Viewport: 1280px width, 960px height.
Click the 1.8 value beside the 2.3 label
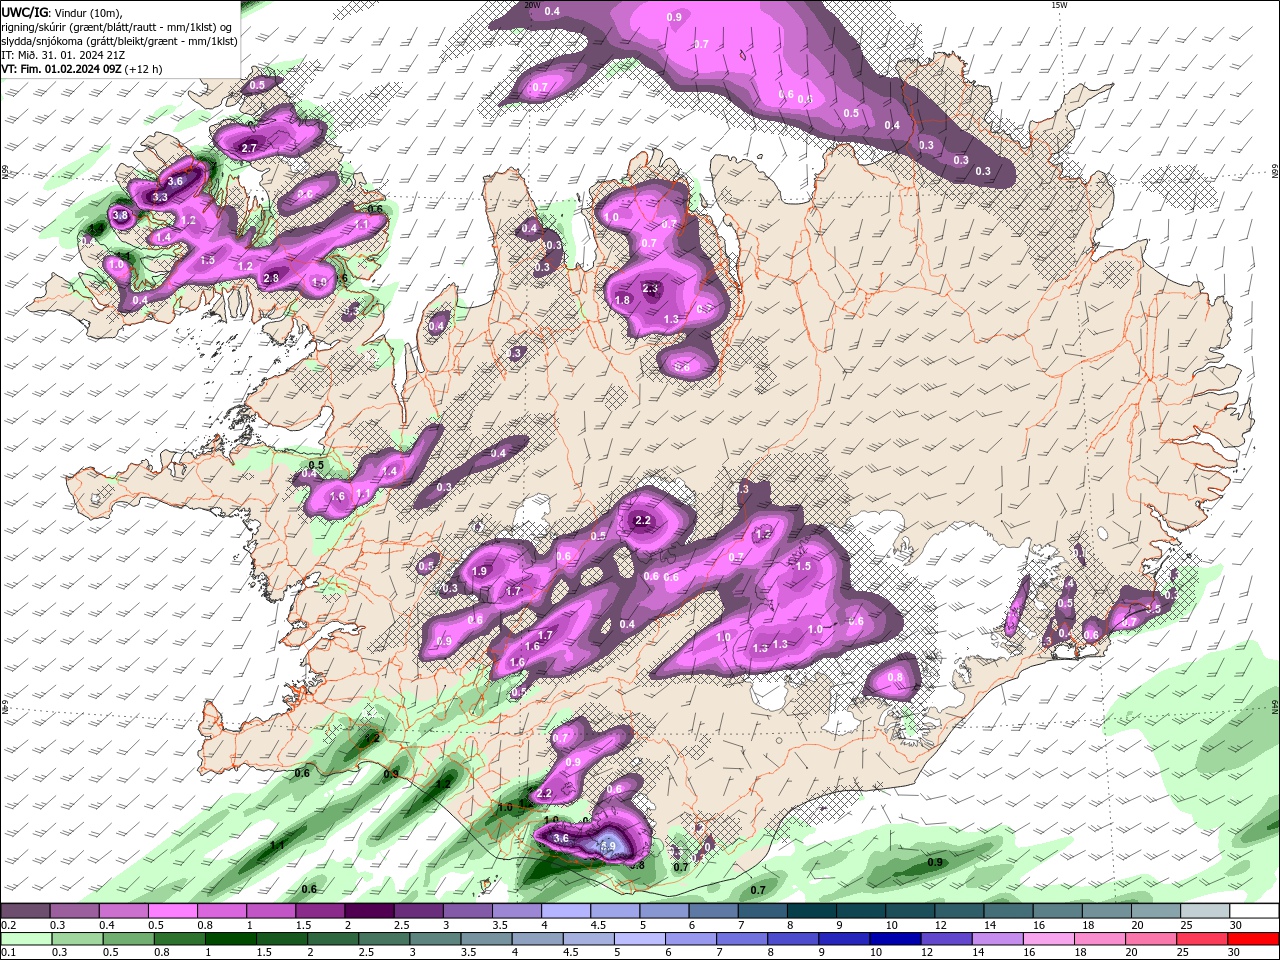pos(622,300)
